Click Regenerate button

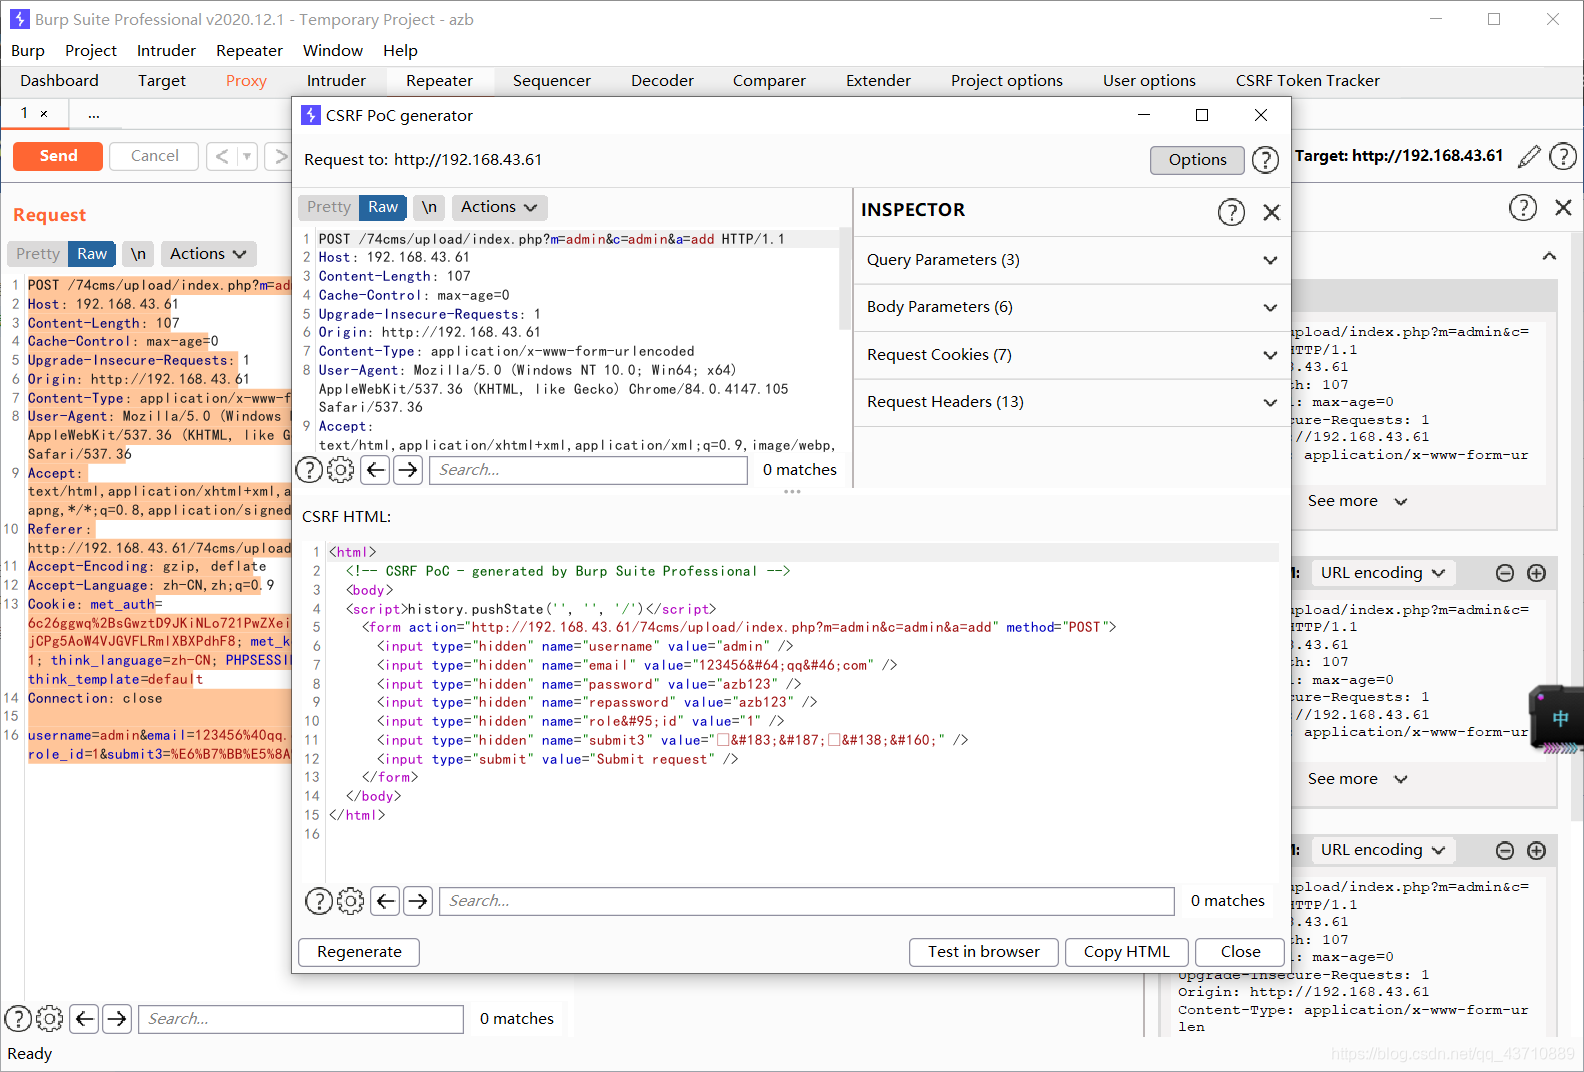click(x=359, y=952)
